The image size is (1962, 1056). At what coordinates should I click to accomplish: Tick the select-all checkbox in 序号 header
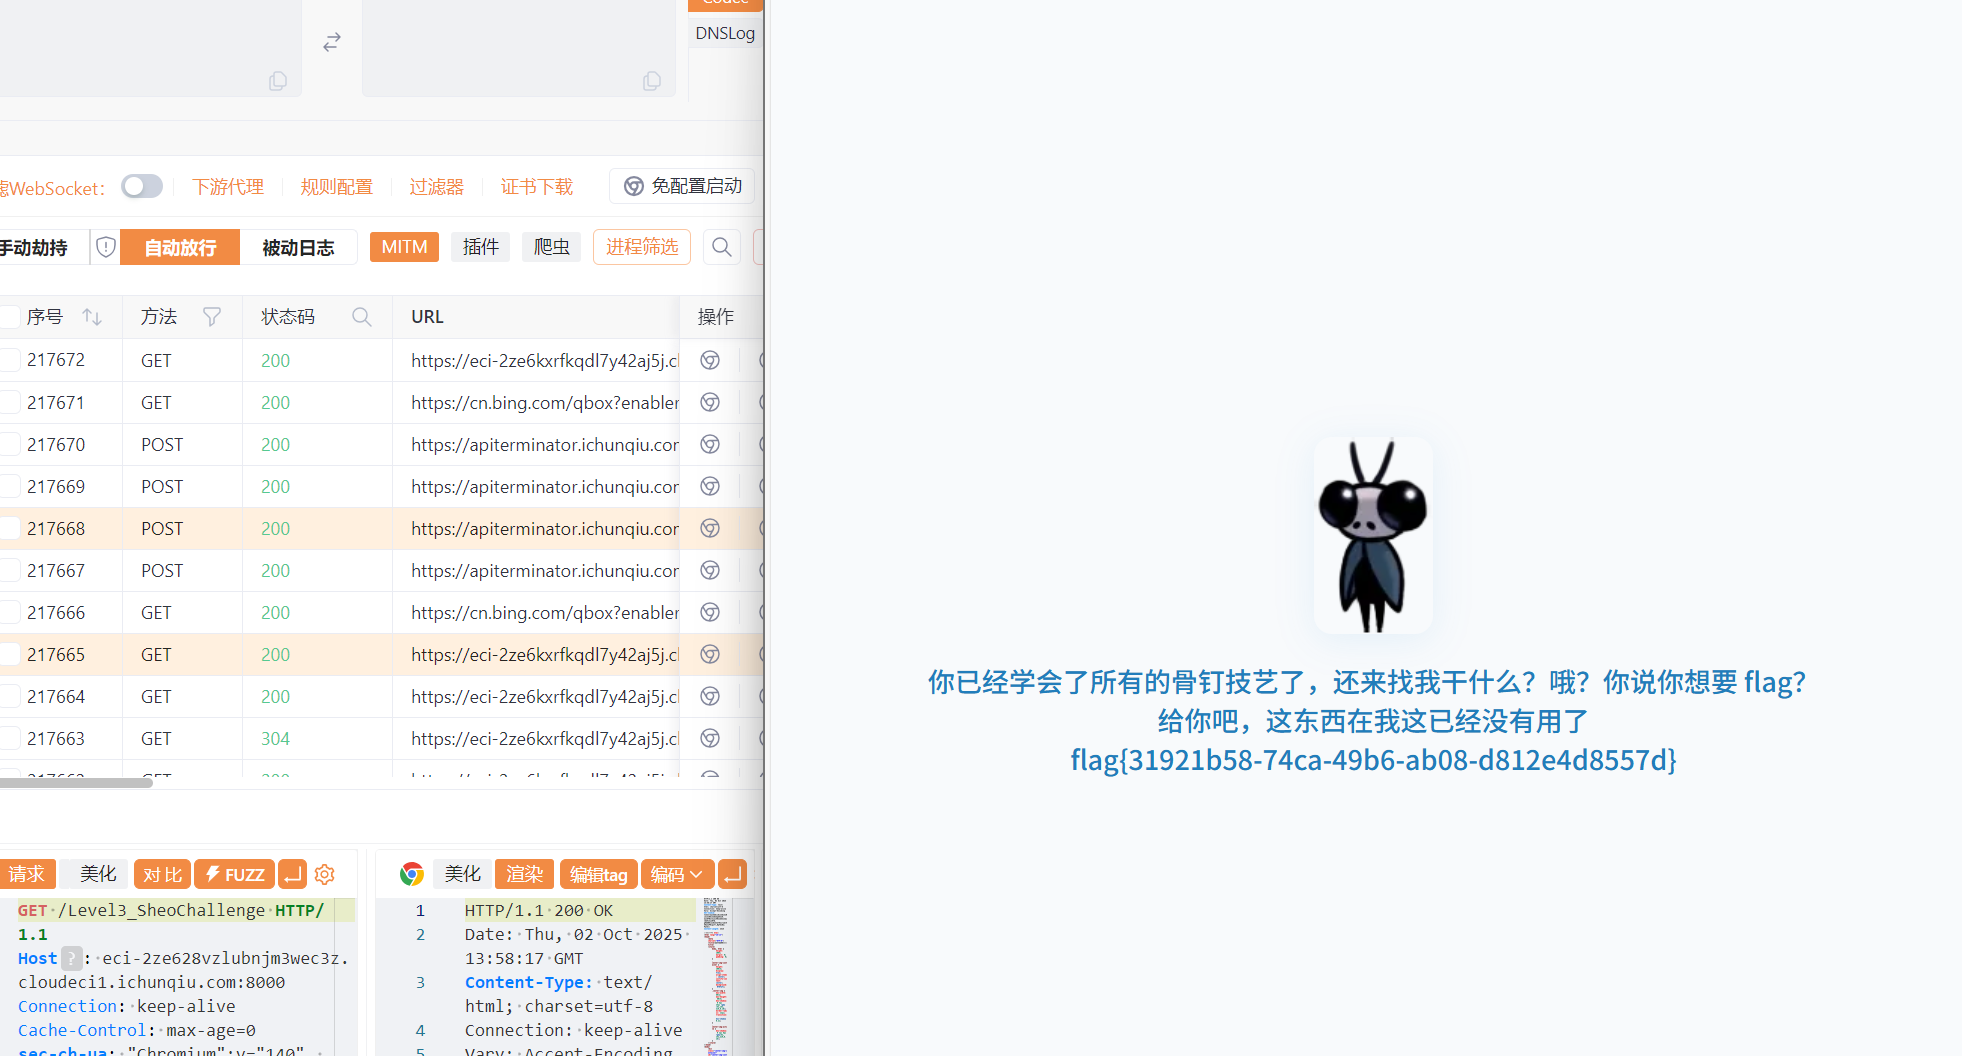click(10, 317)
